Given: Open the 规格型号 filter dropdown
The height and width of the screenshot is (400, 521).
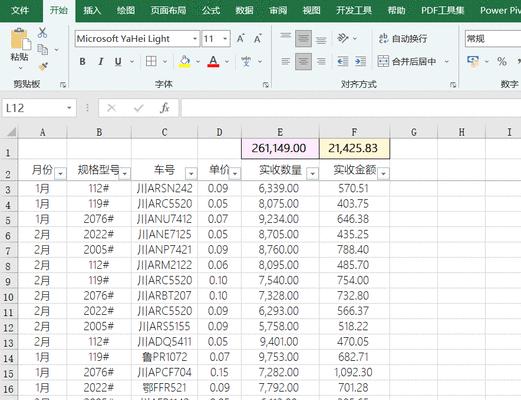Looking at the screenshot, I should tap(125, 174).
